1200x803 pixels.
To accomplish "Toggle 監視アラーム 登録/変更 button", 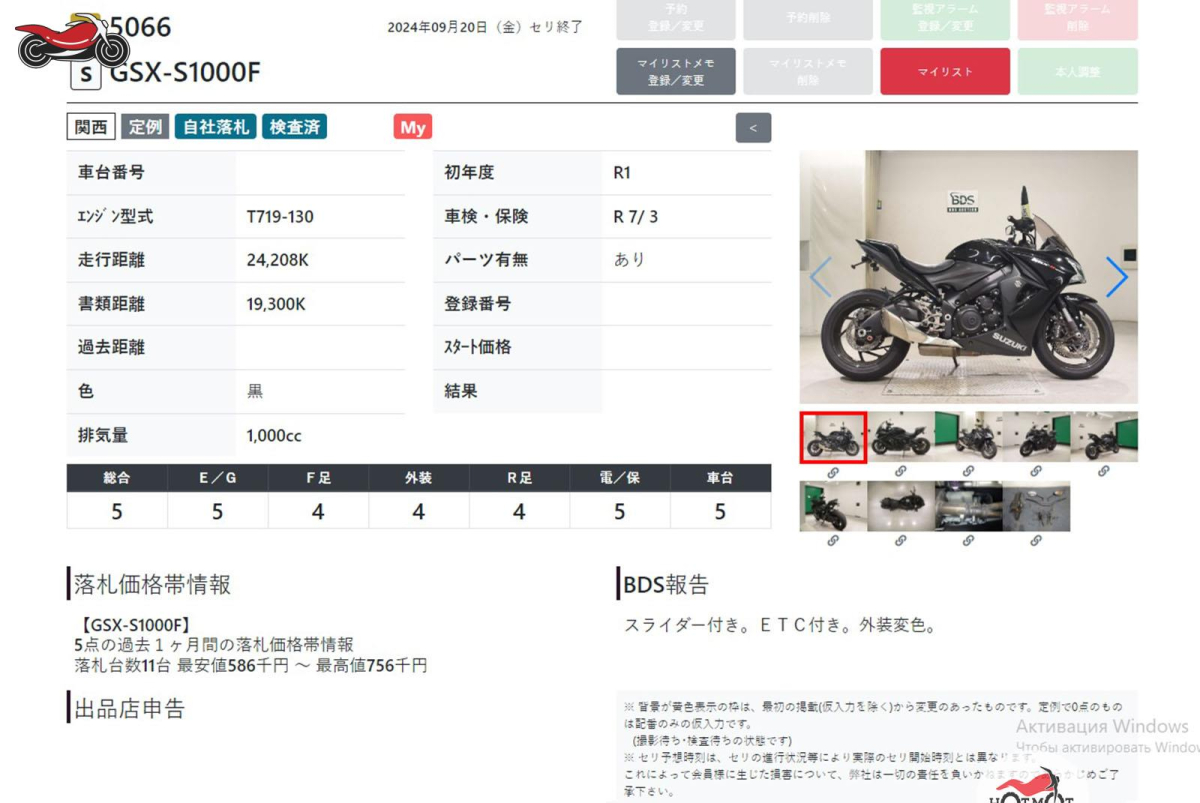I will [x=945, y=19].
